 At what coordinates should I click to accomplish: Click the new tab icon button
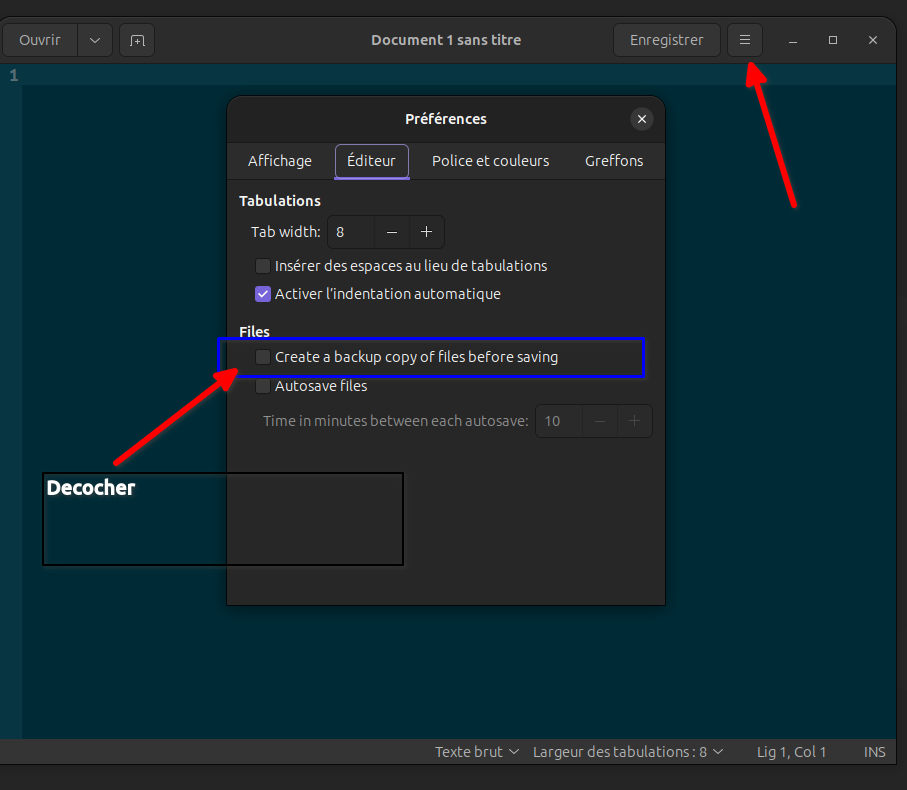click(x=137, y=40)
